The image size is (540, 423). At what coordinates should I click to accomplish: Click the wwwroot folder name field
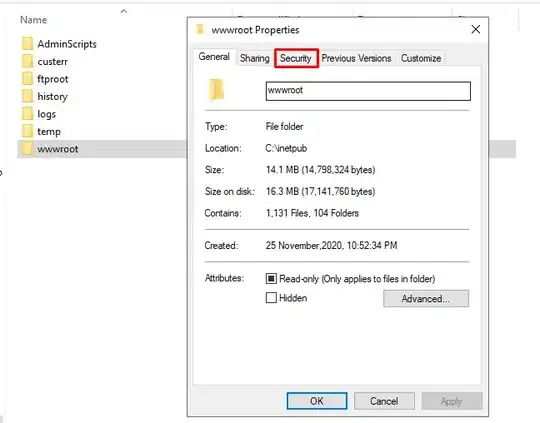368,91
